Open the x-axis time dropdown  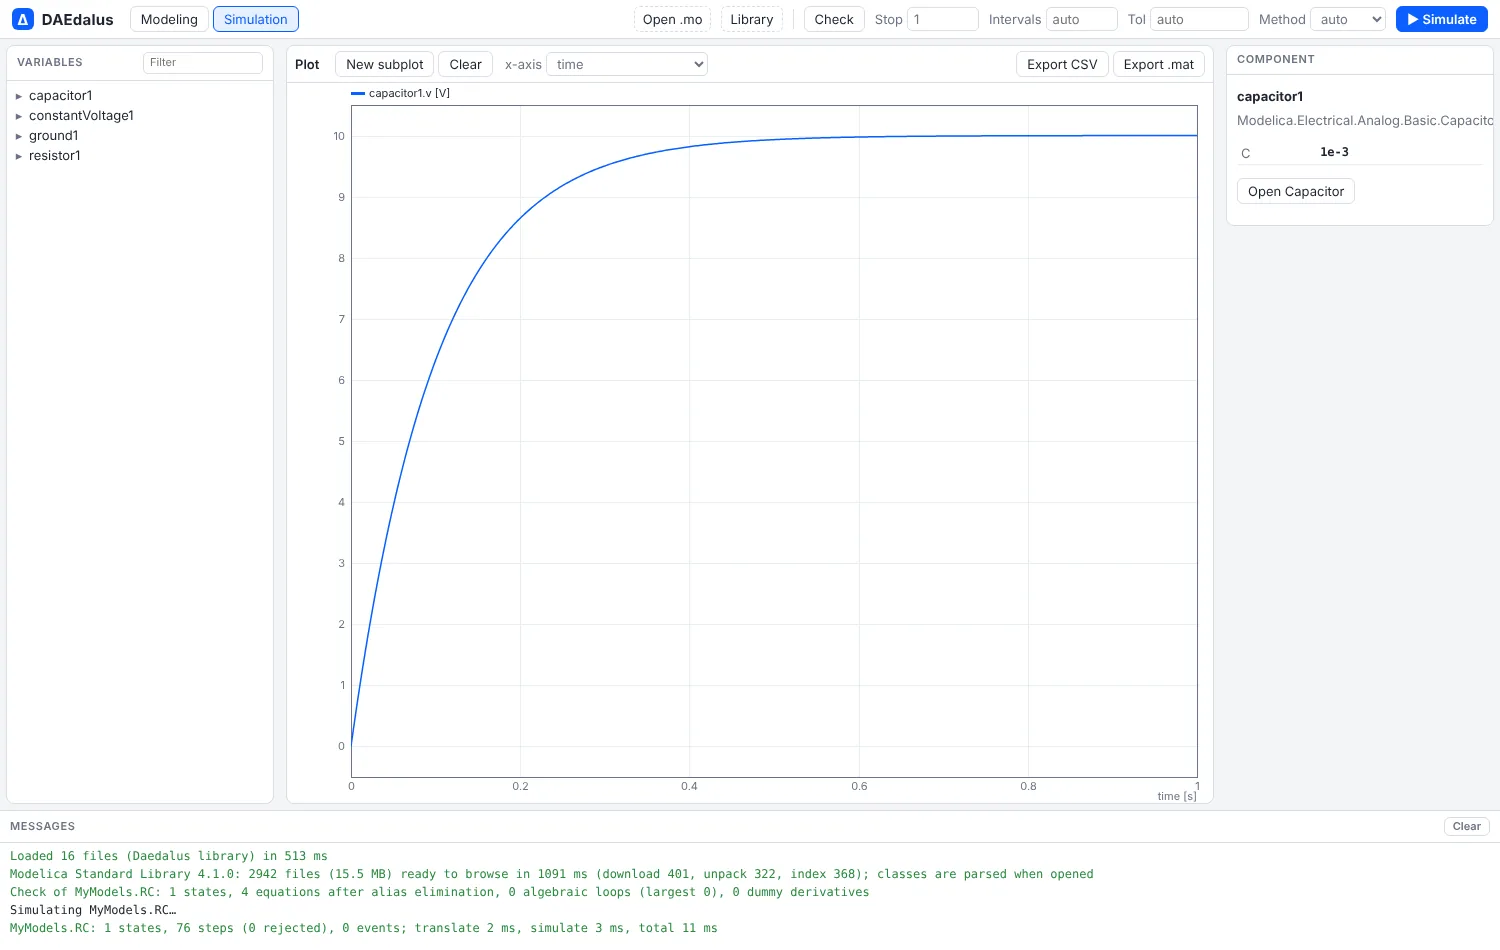click(627, 64)
